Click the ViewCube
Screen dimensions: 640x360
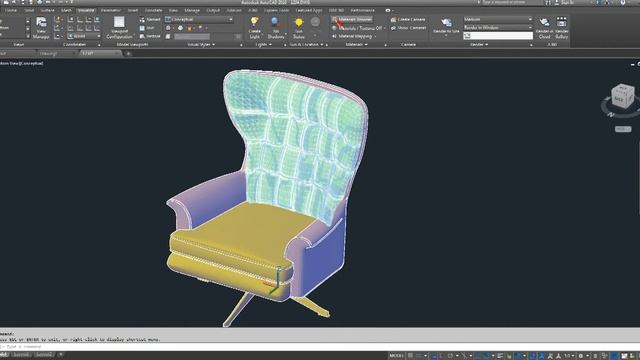pyautogui.click(x=622, y=97)
